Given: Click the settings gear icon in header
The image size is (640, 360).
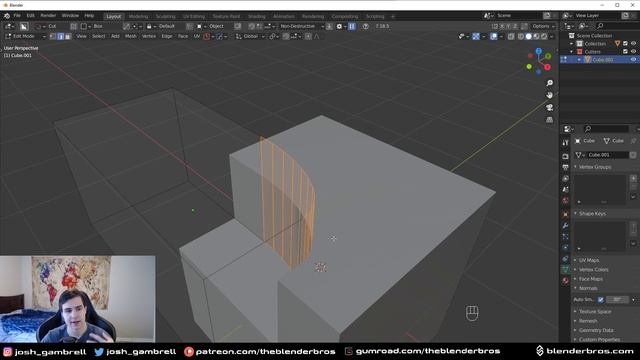Looking at the screenshot, I should [339, 26].
